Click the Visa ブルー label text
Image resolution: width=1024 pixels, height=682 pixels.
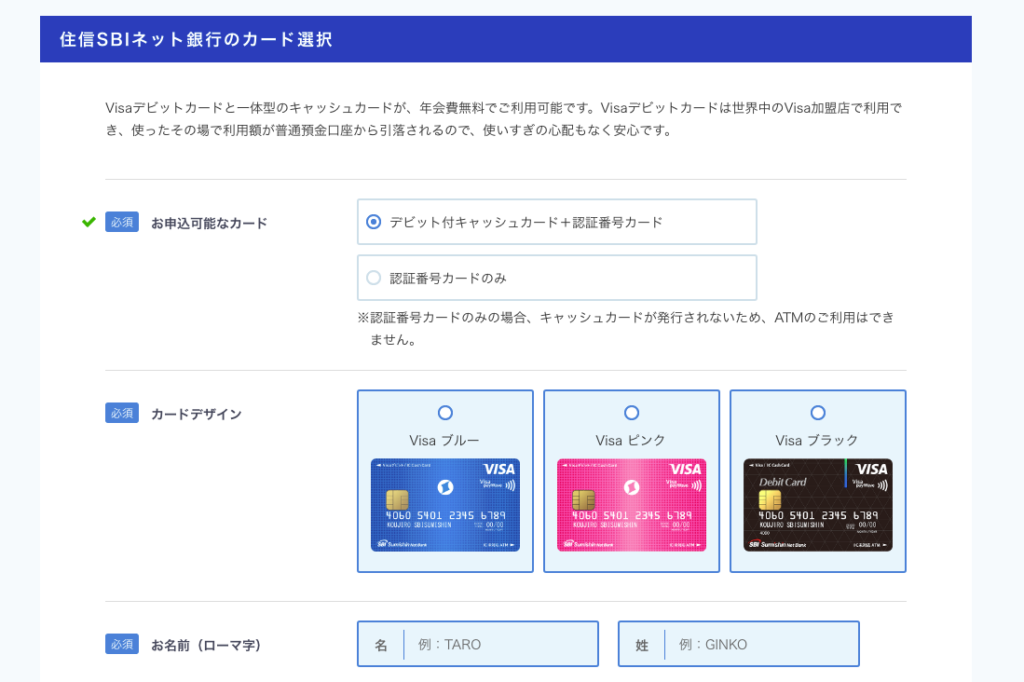click(x=445, y=440)
